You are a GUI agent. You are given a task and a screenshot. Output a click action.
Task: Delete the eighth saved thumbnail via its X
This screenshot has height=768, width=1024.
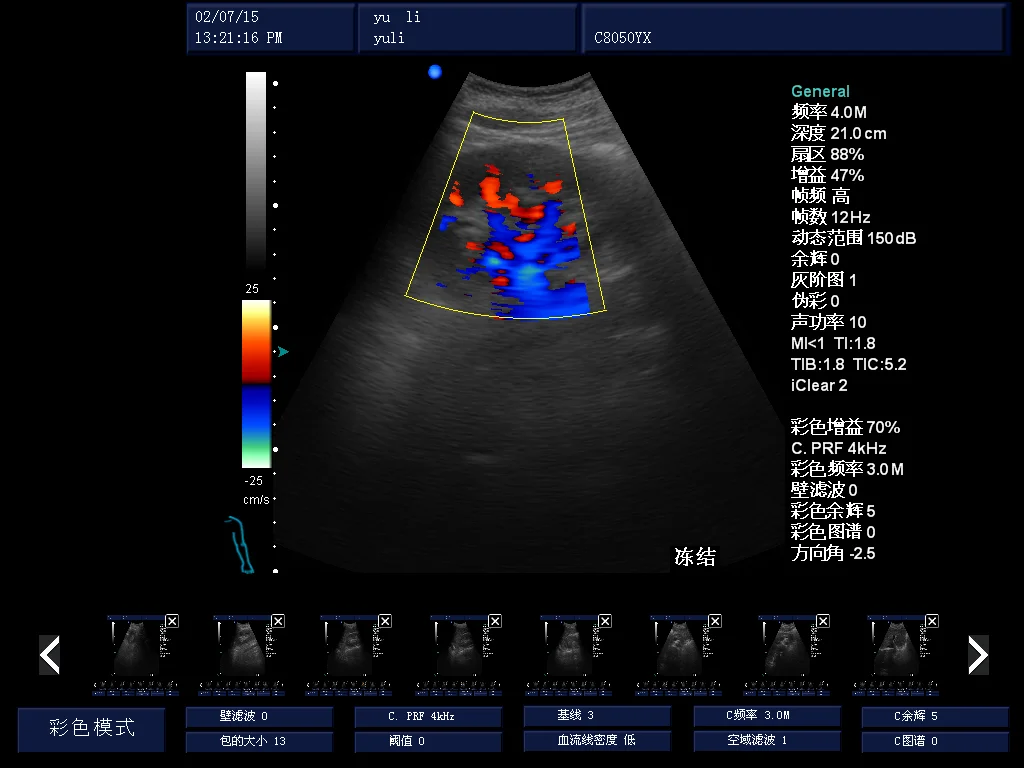[x=932, y=621]
